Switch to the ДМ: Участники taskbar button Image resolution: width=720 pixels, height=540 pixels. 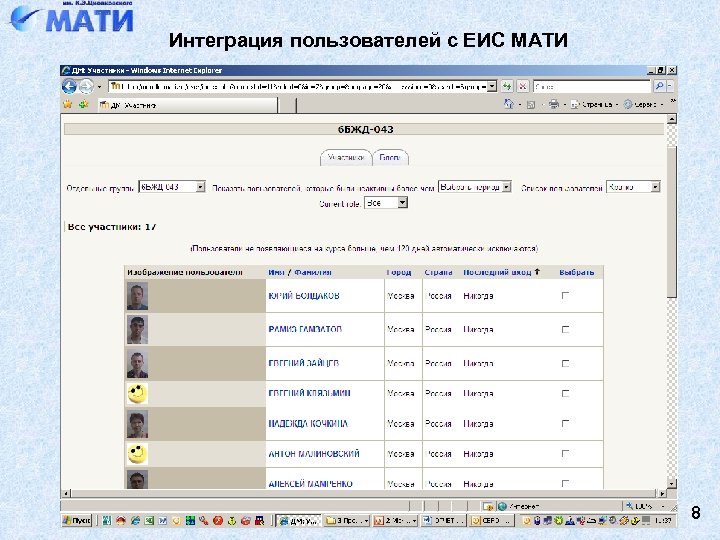[298, 520]
